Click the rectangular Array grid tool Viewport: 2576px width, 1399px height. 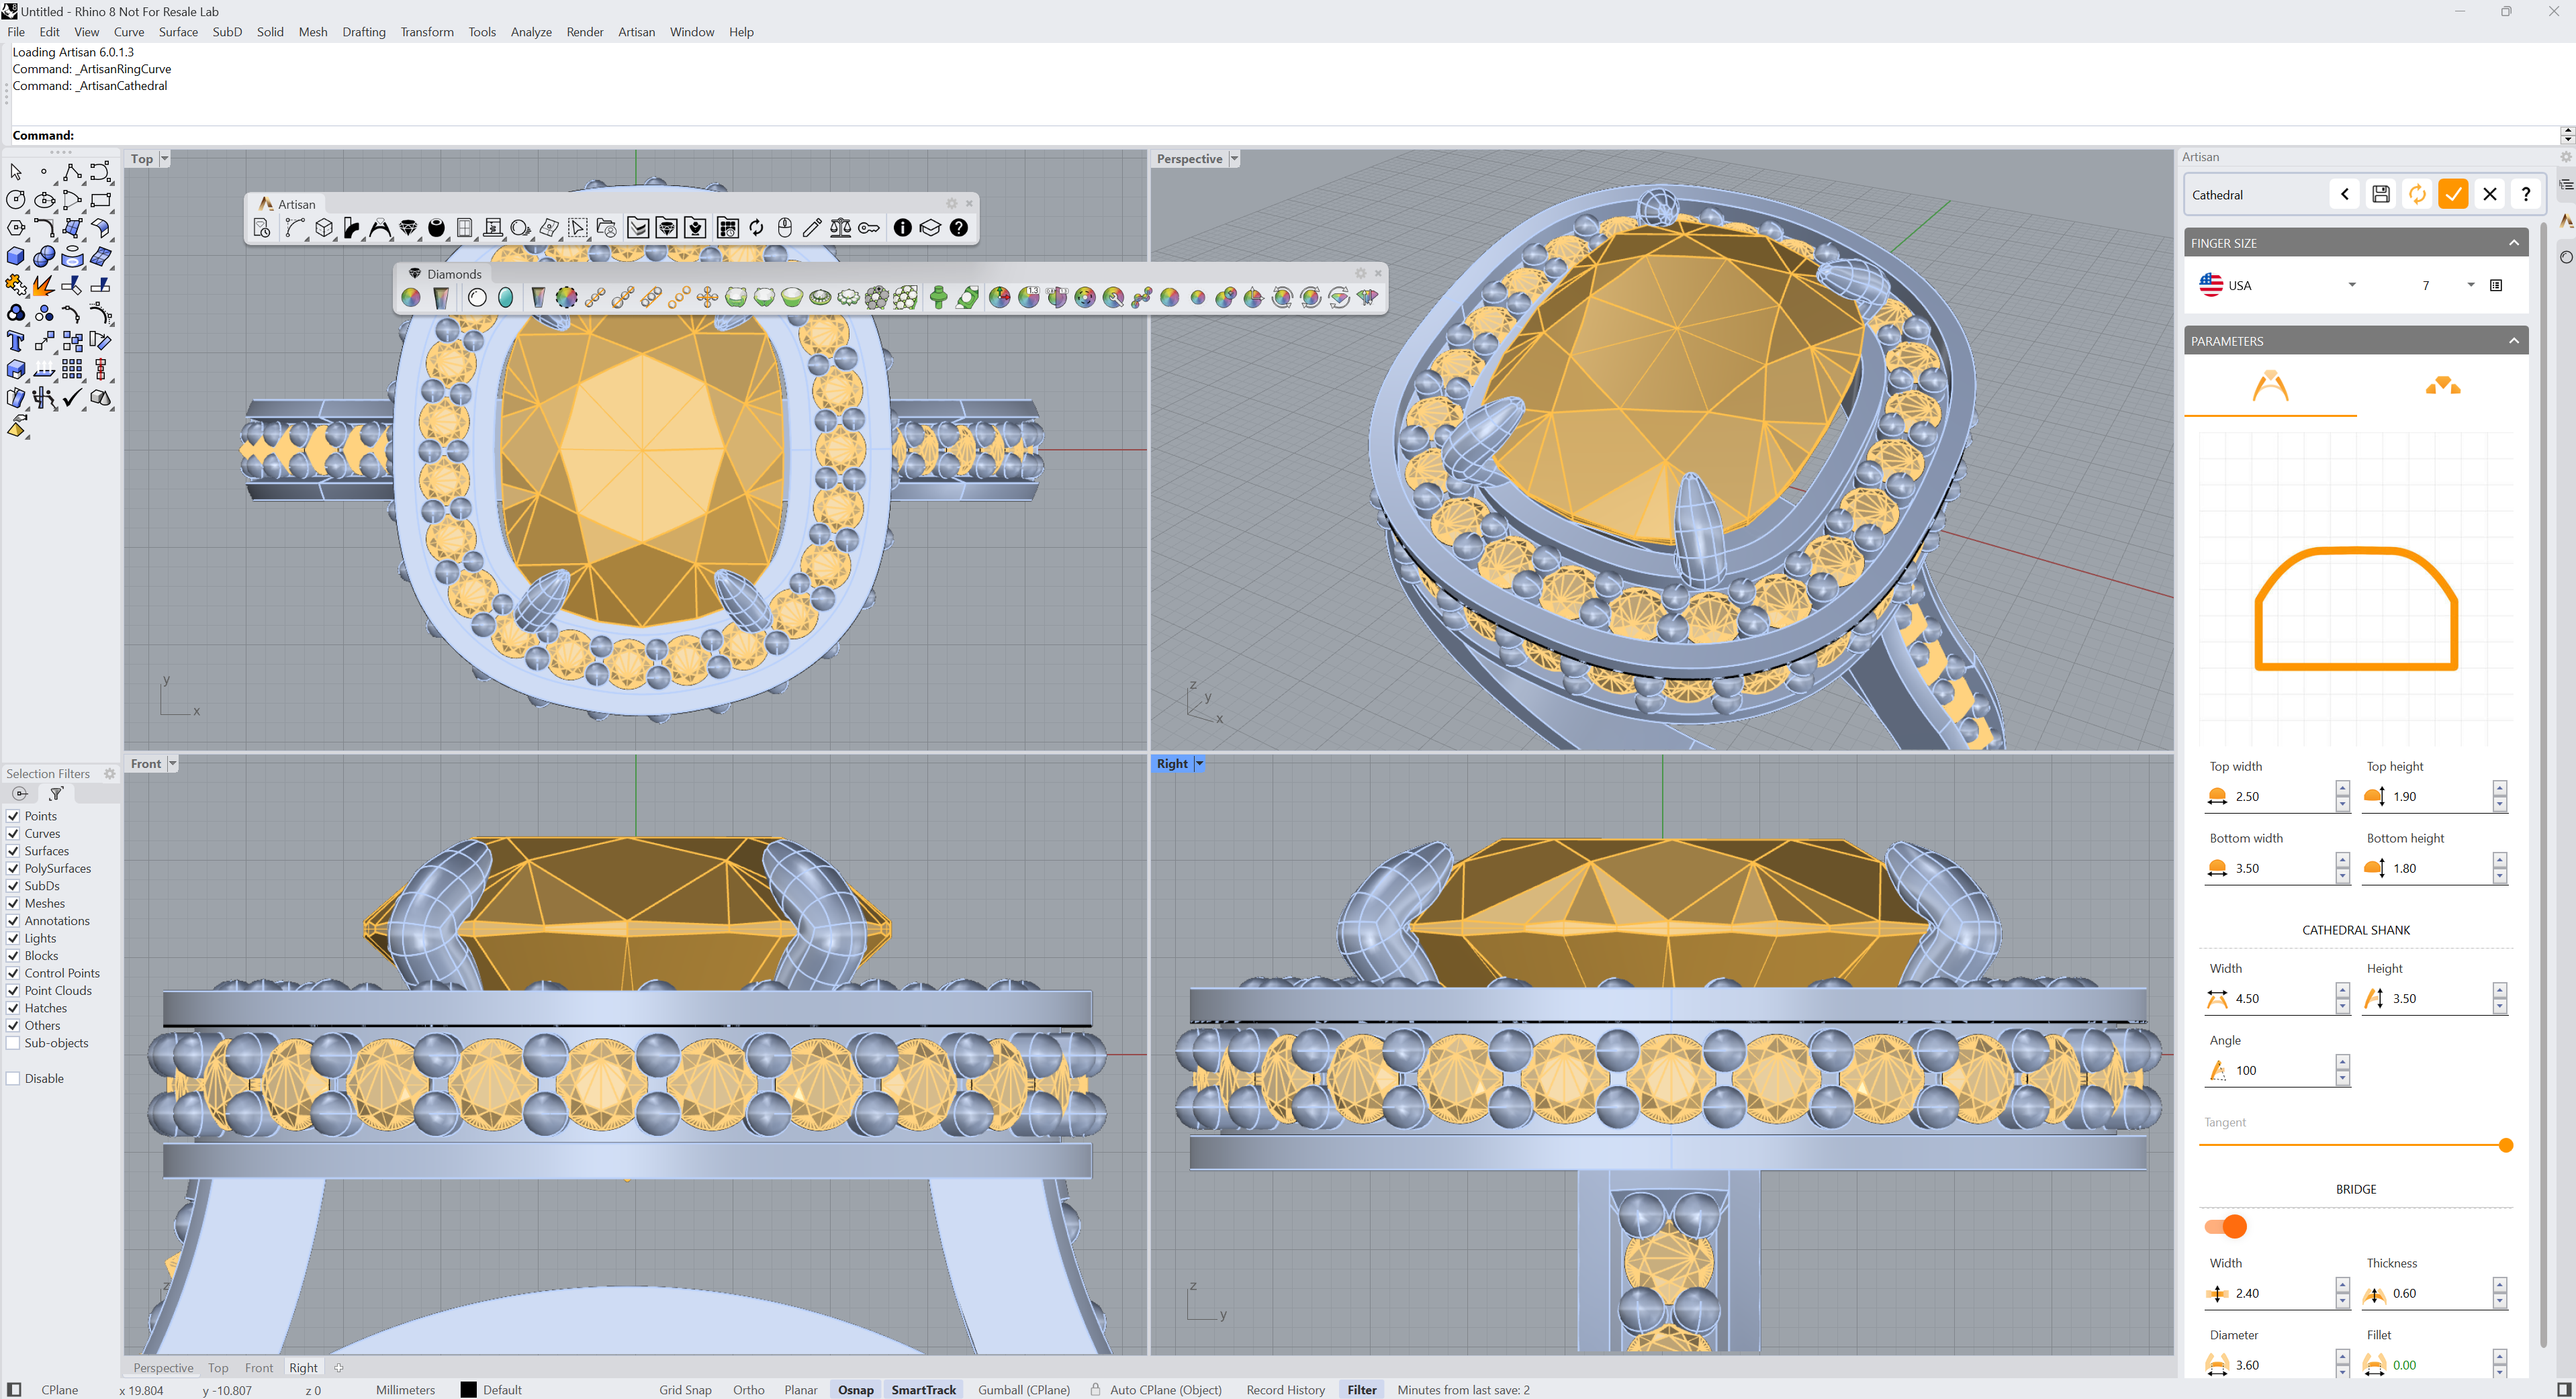click(72, 369)
